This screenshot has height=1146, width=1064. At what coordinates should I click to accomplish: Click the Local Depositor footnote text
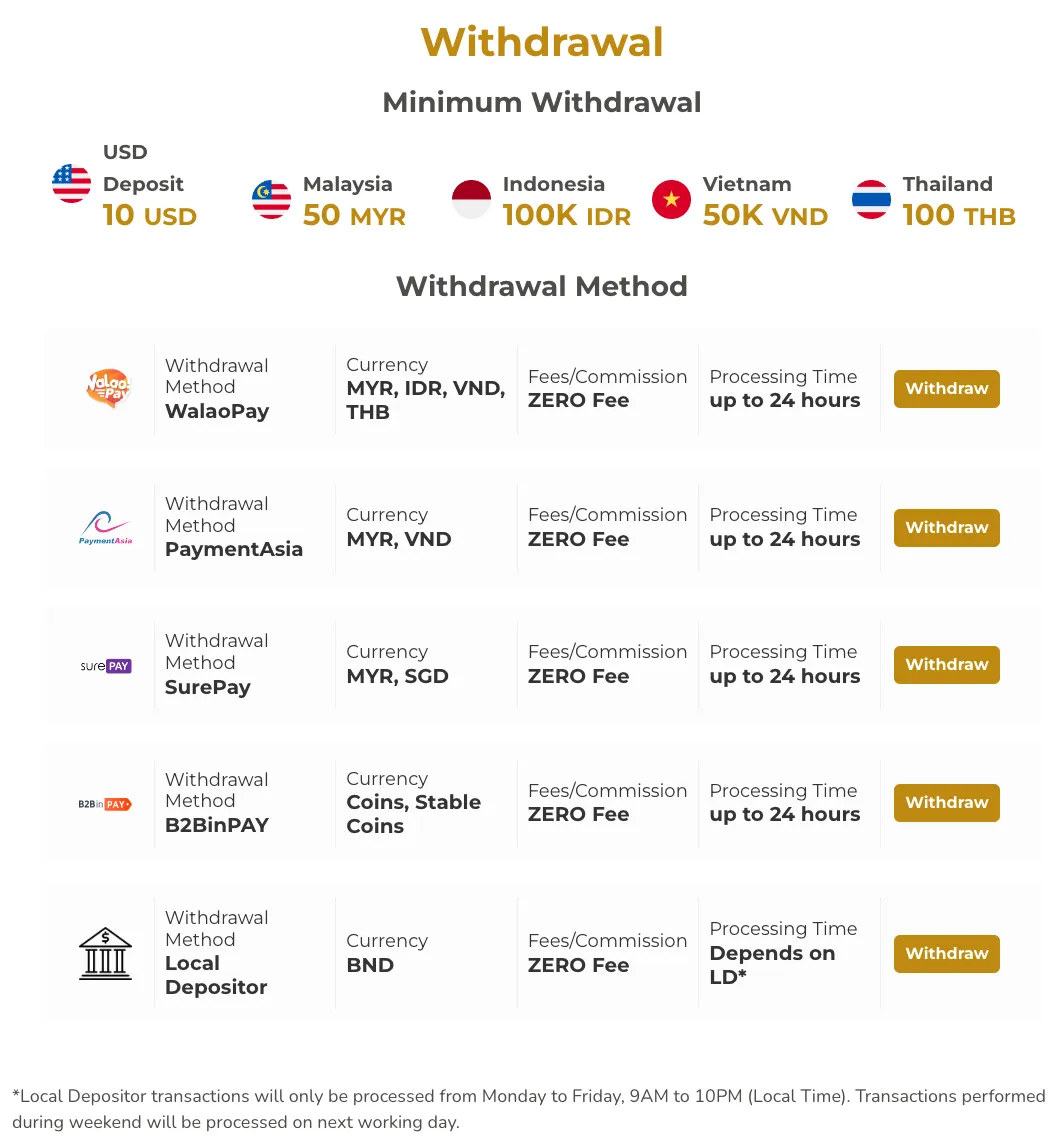coord(528,1109)
